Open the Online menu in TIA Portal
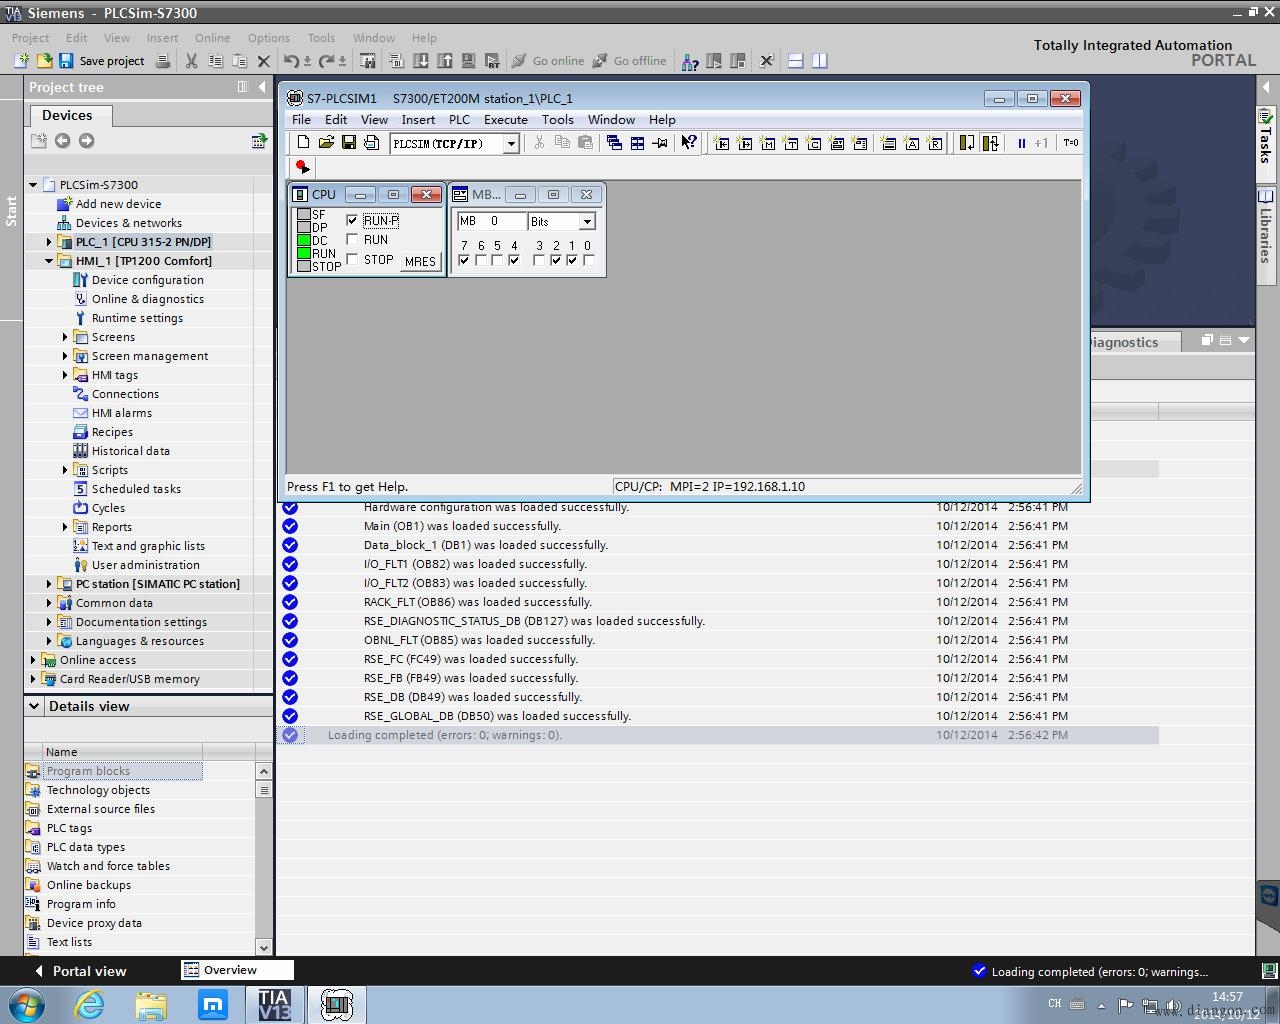 pos(212,38)
